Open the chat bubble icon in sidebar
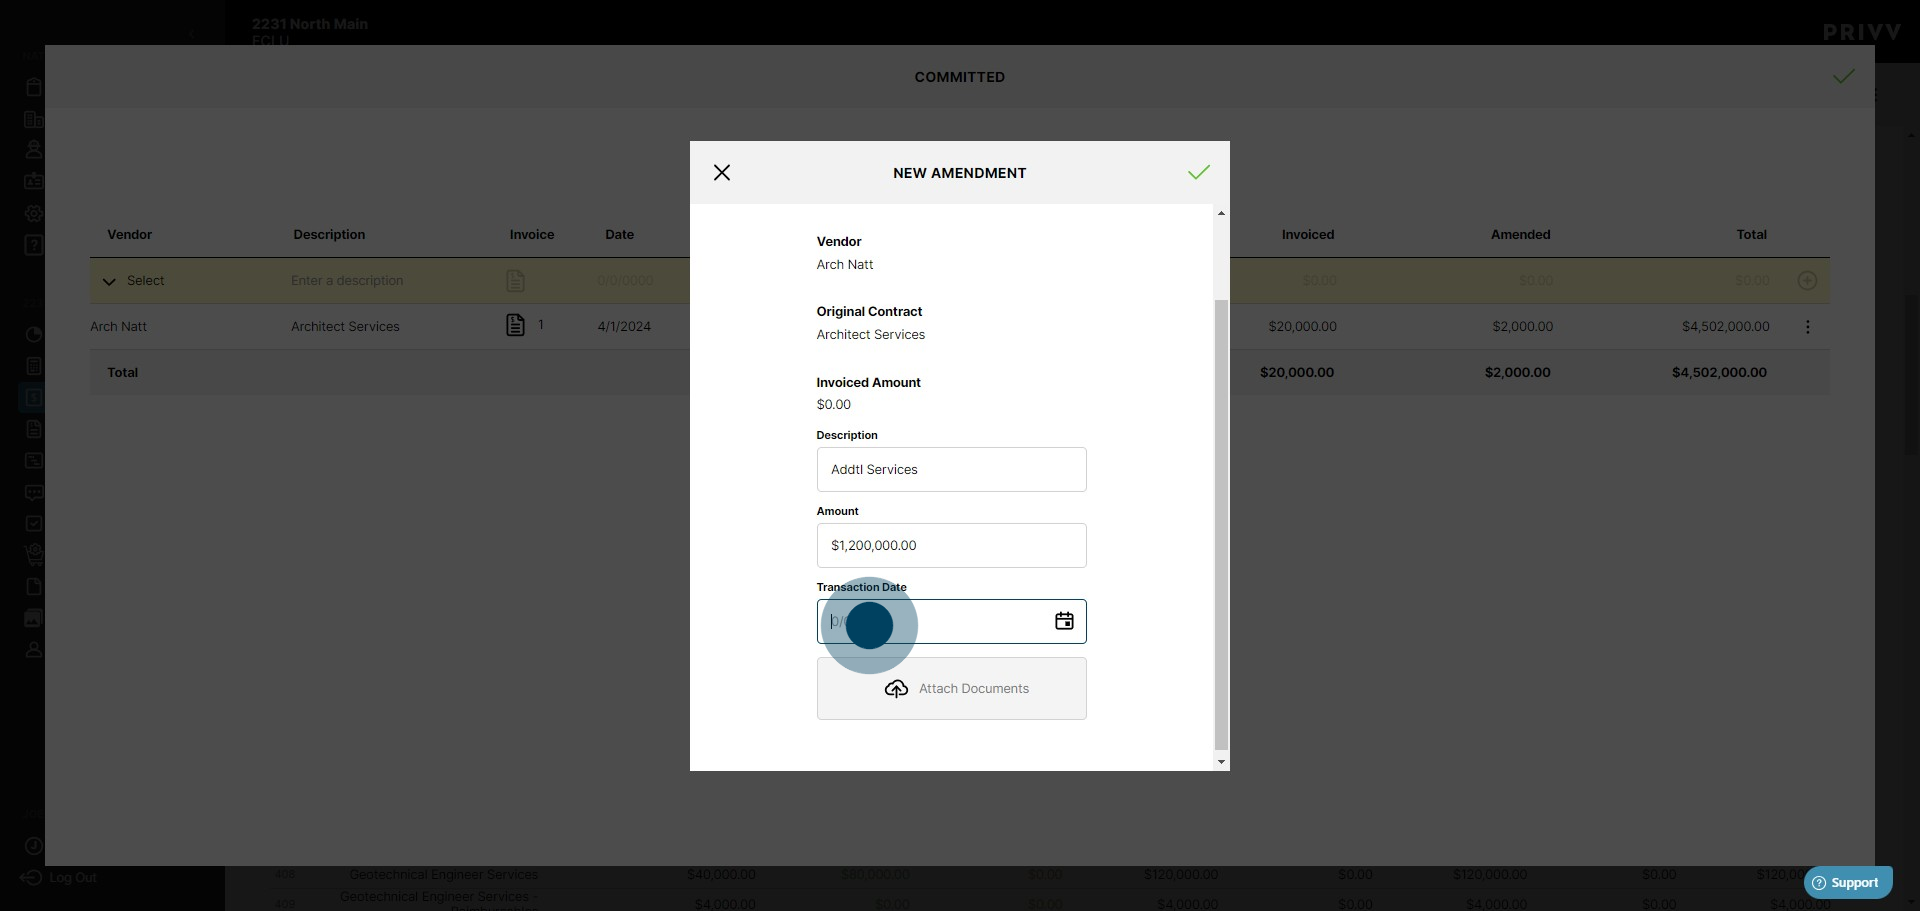 pos(33,493)
